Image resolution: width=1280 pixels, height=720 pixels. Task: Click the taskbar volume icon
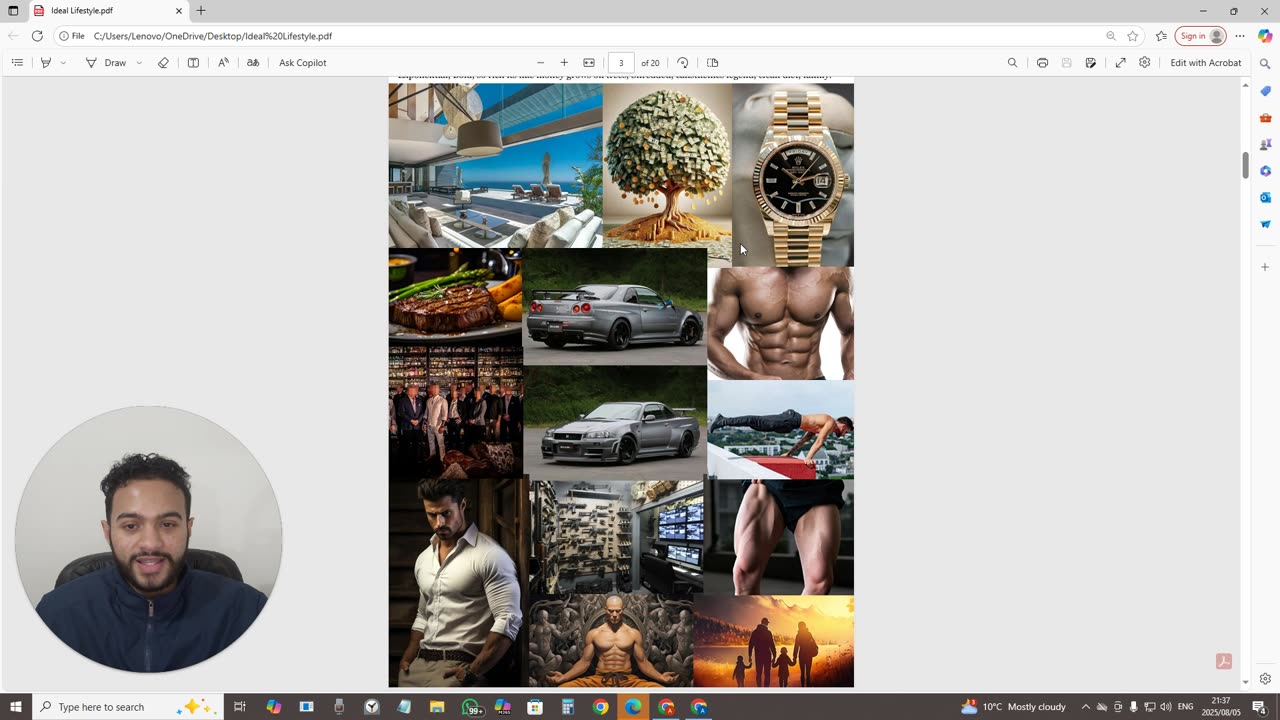[1166, 707]
